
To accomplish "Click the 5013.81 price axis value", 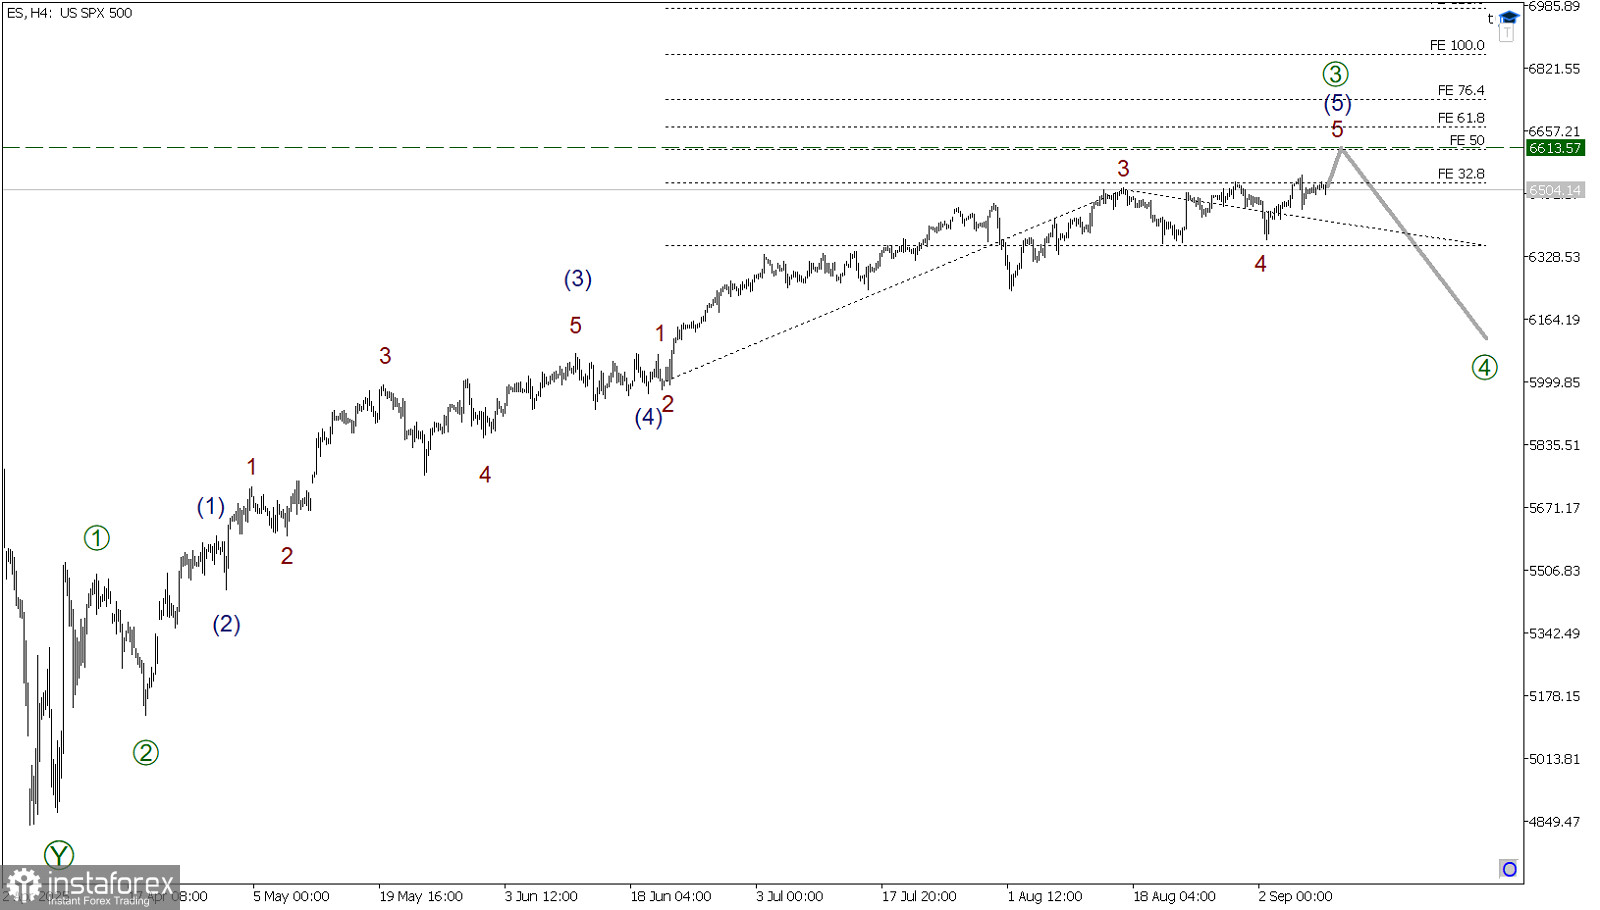I will [x=1554, y=759].
